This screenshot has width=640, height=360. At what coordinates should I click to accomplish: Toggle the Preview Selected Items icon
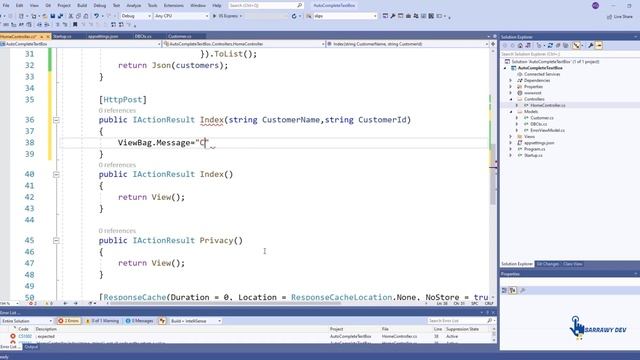[599, 46]
